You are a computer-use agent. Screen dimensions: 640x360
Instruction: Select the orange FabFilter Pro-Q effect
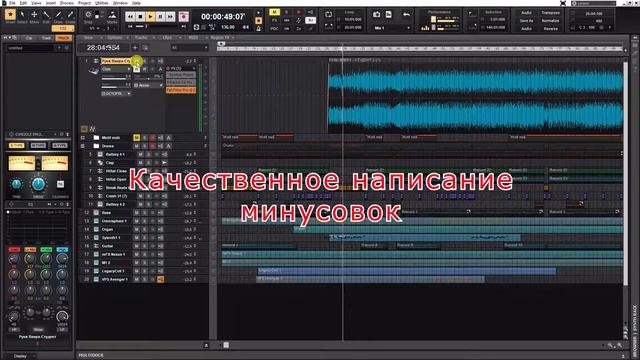[181, 89]
